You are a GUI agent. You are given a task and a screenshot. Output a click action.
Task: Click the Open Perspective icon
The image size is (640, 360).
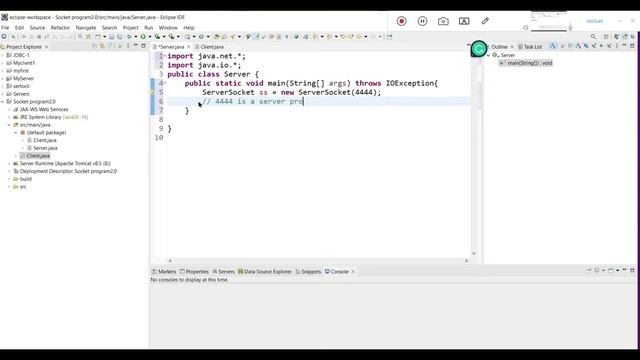coord(606,37)
